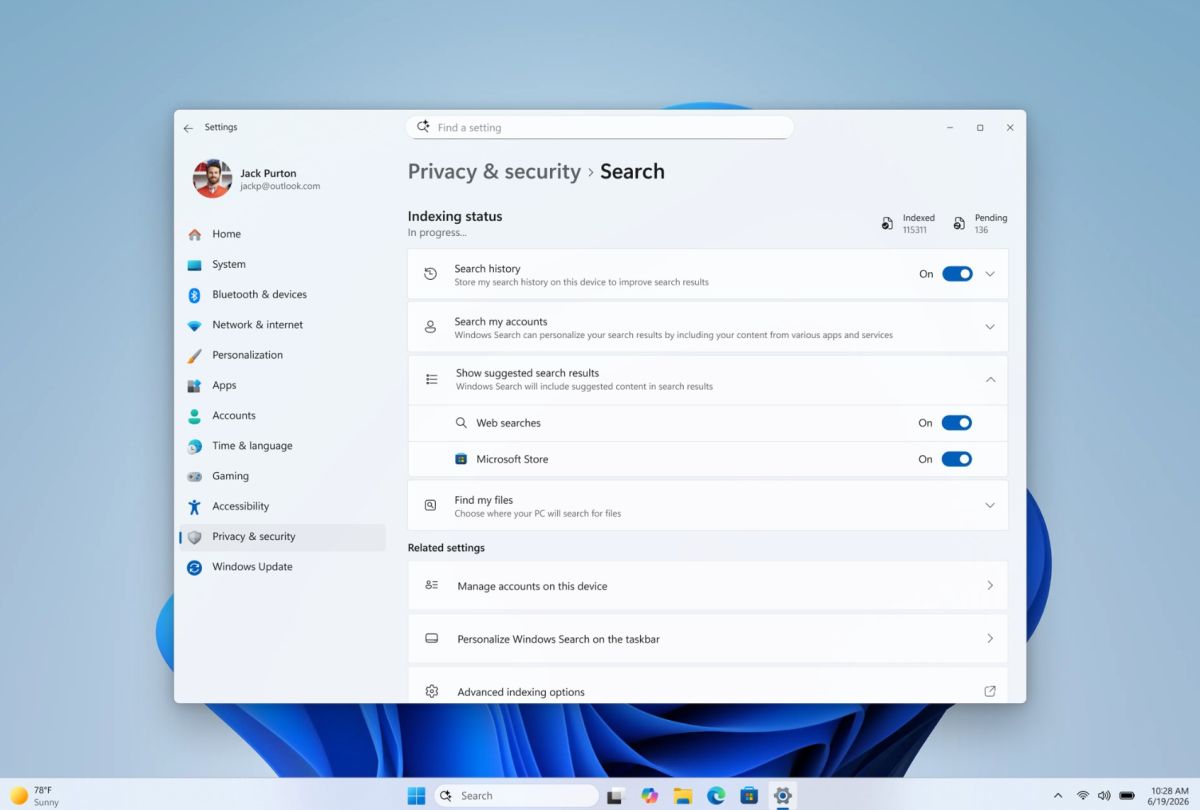Open the Gaming controller icon
The width and height of the screenshot is (1200, 810).
[194, 476]
